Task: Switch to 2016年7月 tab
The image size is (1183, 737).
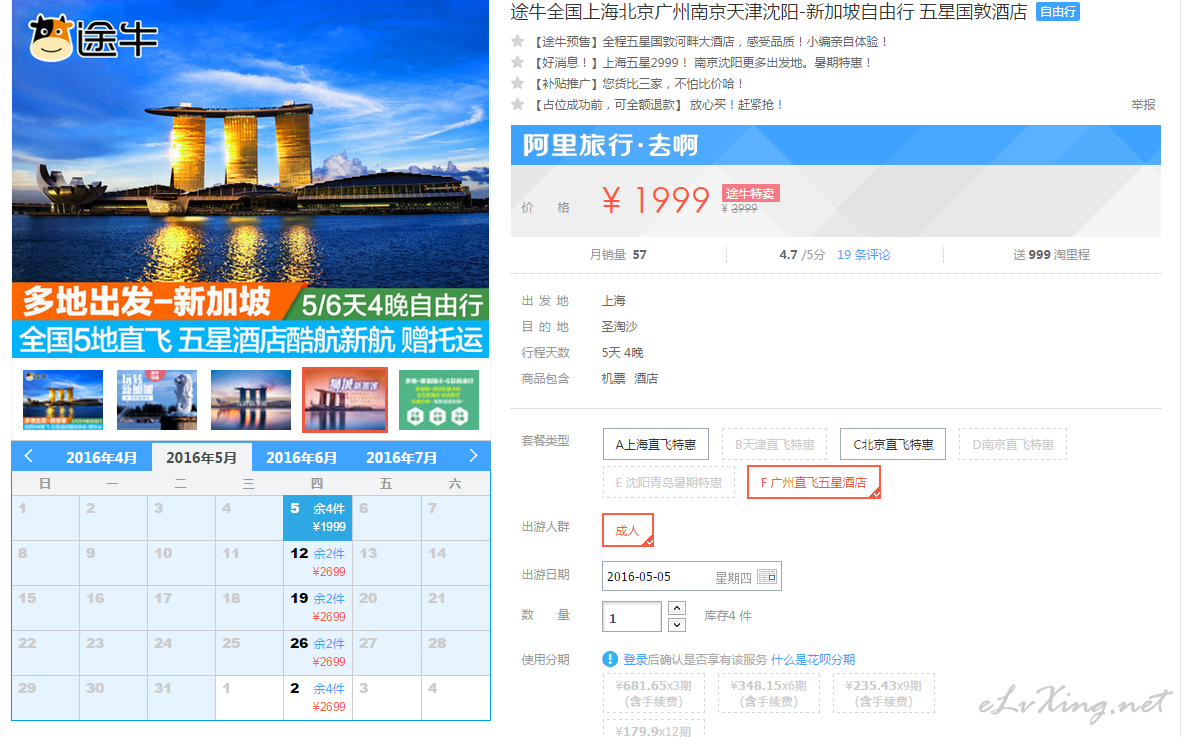Action: [x=401, y=457]
